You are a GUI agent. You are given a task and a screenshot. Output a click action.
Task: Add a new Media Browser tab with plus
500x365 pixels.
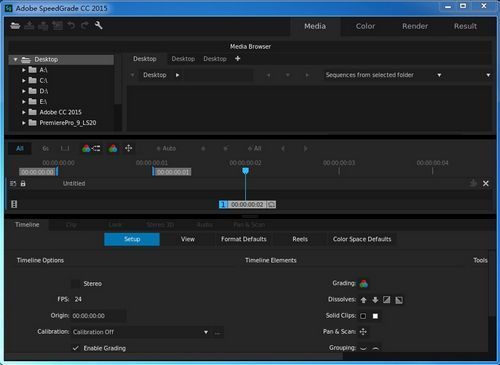coord(238,59)
